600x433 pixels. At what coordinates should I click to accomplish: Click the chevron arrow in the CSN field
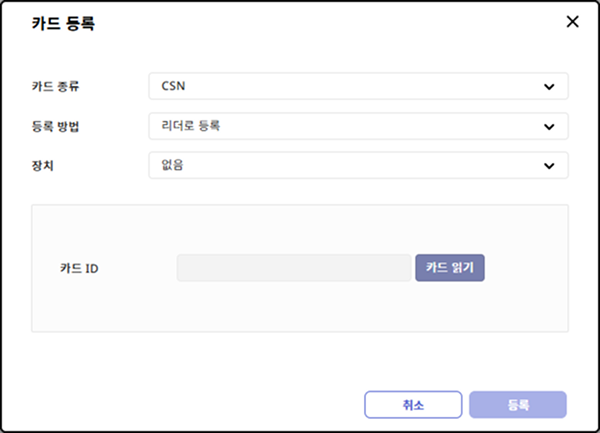tap(549, 87)
